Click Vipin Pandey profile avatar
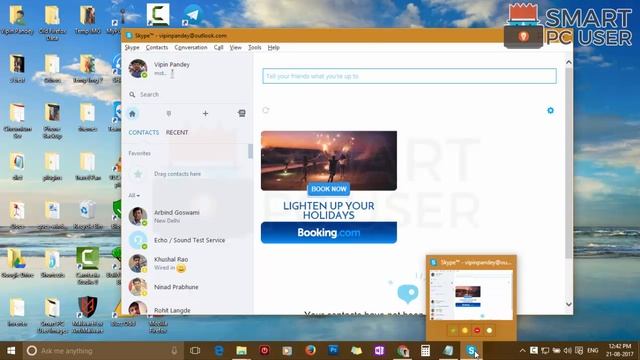This screenshot has width=640, height=360. tap(138, 68)
